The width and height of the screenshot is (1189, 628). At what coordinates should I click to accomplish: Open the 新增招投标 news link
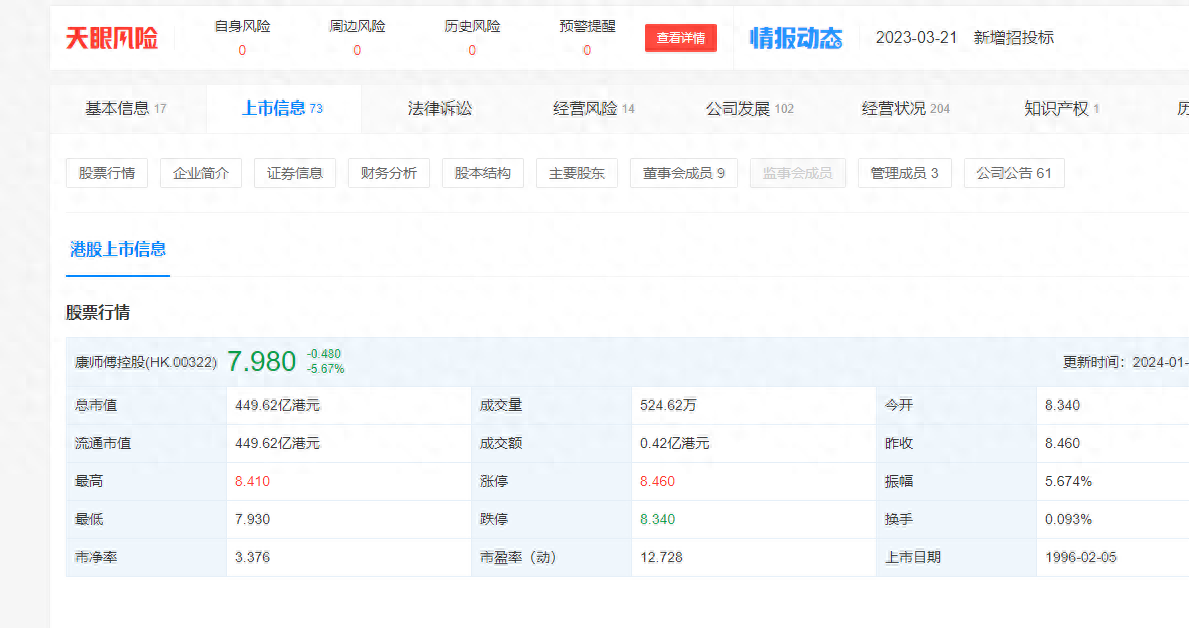coord(1013,38)
